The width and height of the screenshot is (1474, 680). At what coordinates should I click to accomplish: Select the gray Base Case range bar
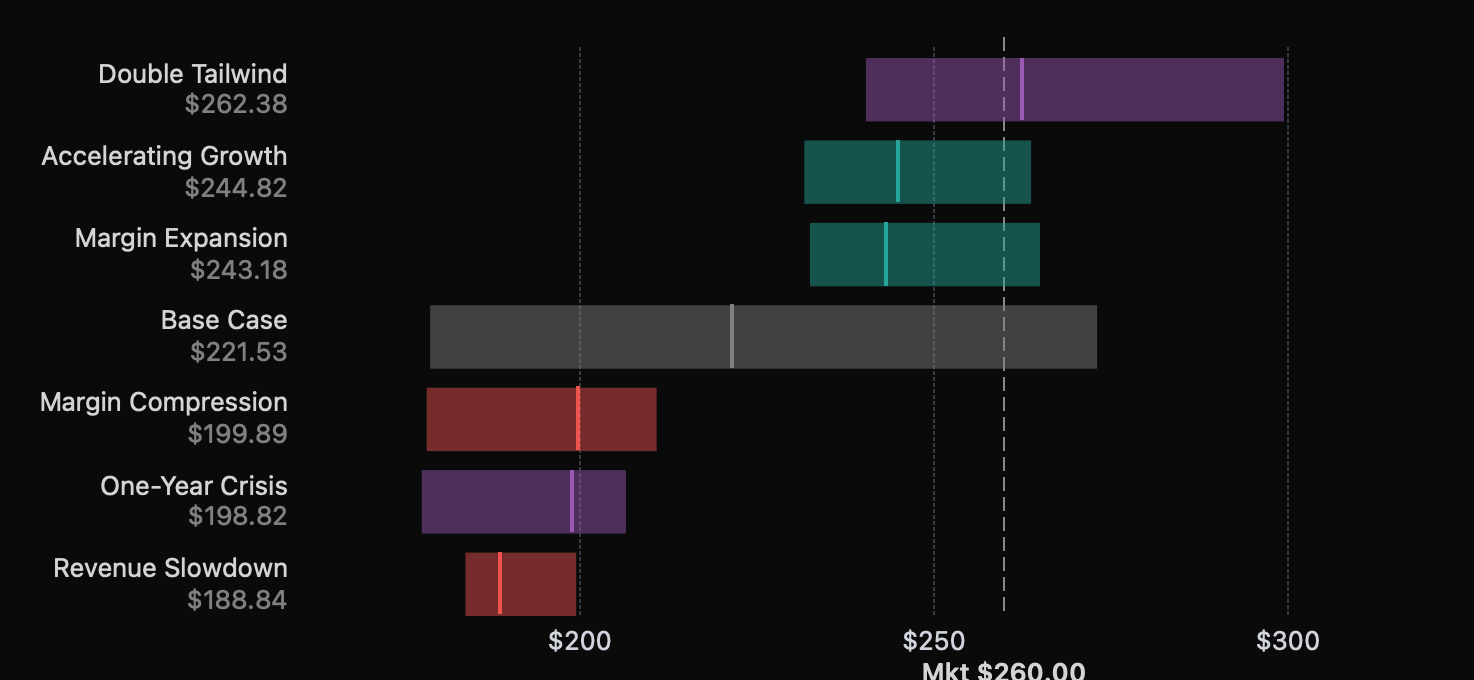tap(900, 337)
